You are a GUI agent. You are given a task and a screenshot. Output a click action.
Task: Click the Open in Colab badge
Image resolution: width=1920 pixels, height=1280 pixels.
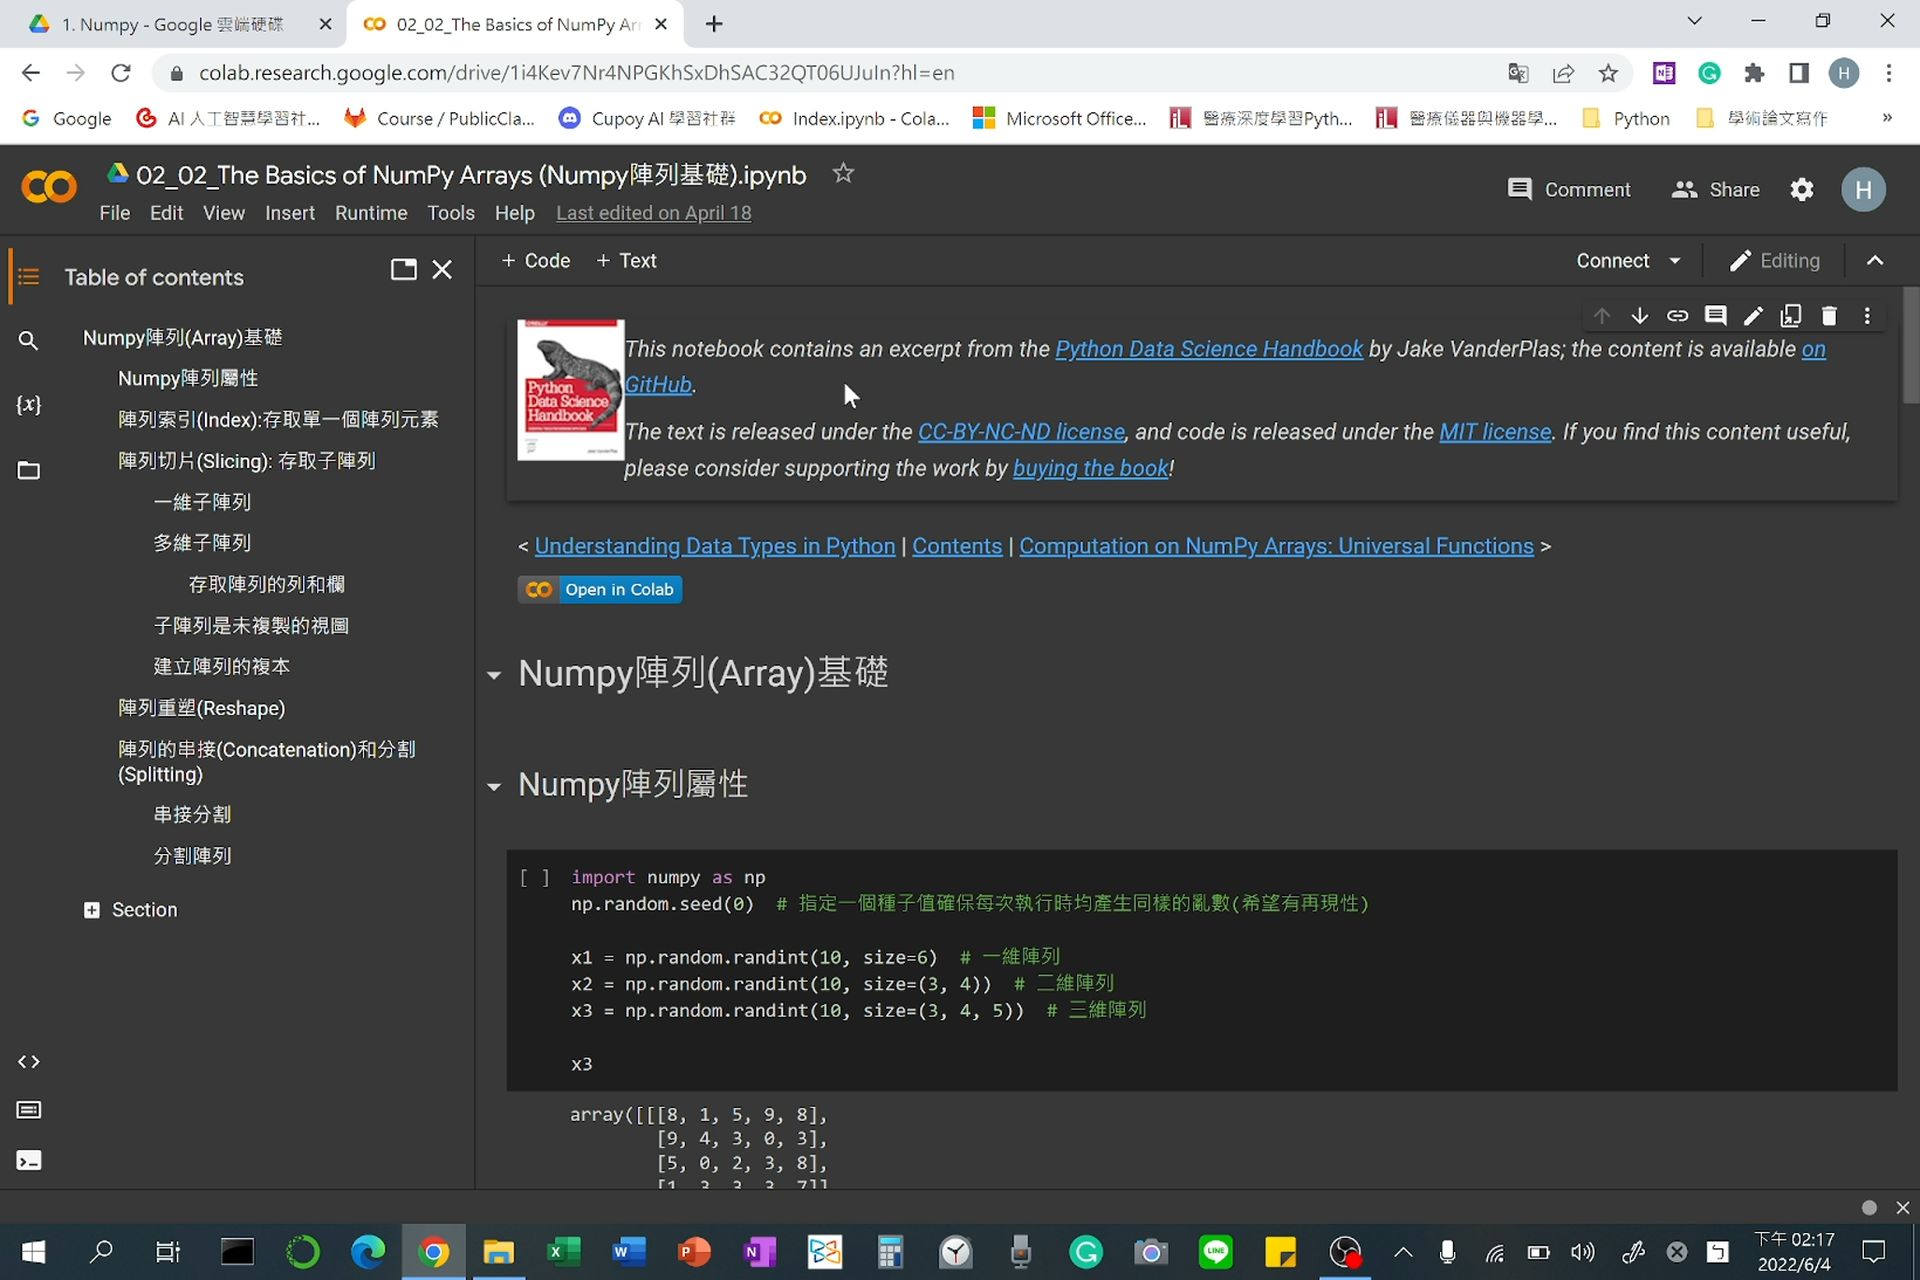point(599,589)
